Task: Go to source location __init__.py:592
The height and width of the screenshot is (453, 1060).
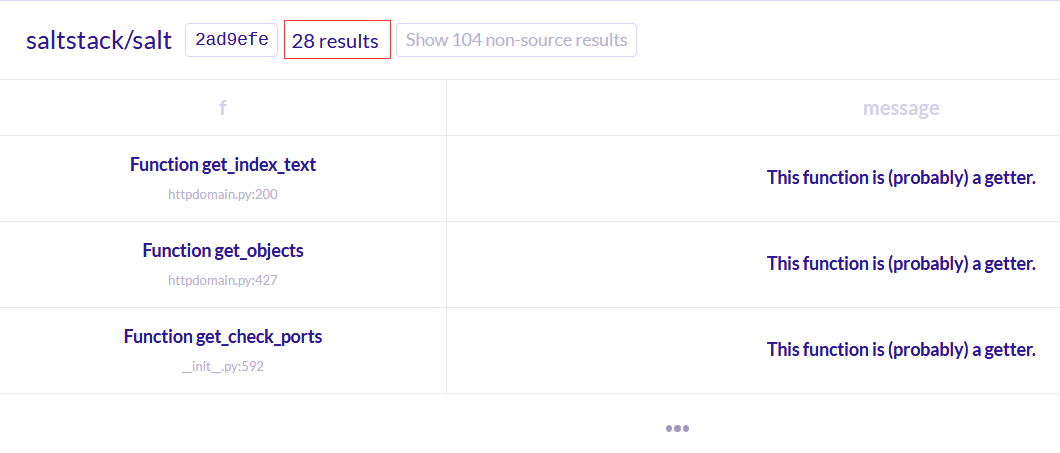Action: tap(222, 367)
